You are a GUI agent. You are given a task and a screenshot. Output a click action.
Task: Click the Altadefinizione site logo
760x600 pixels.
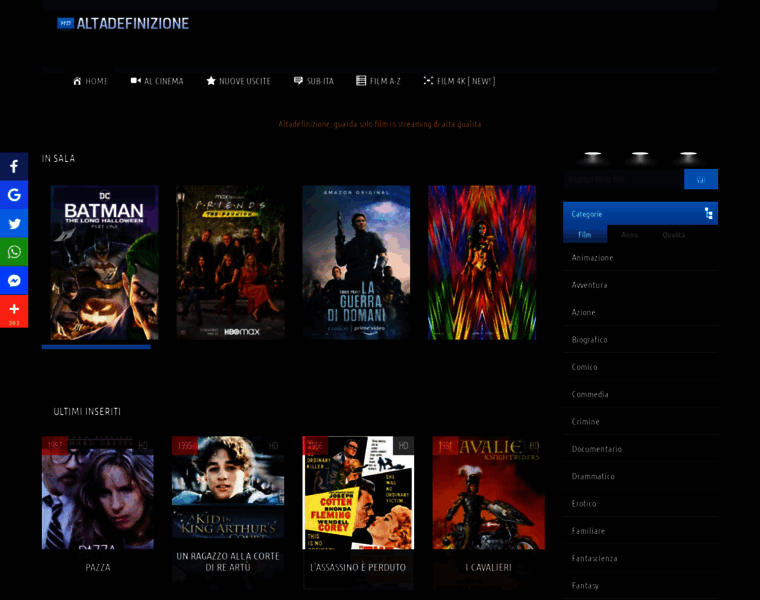123,23
